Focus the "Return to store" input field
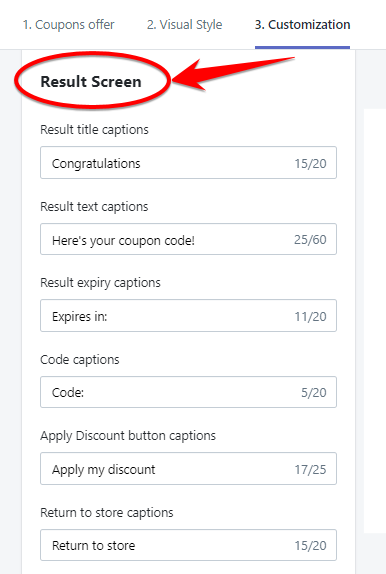Screen dimensions: 386x574 click(188, 545)
